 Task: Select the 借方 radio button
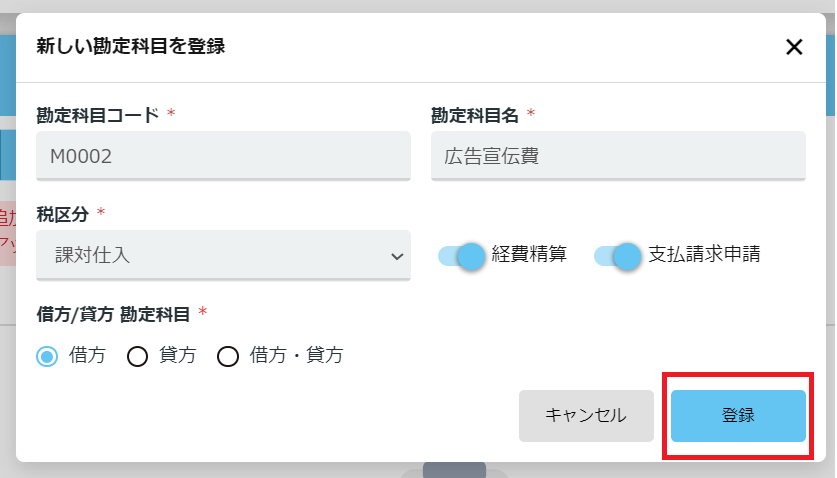point(47,356)
